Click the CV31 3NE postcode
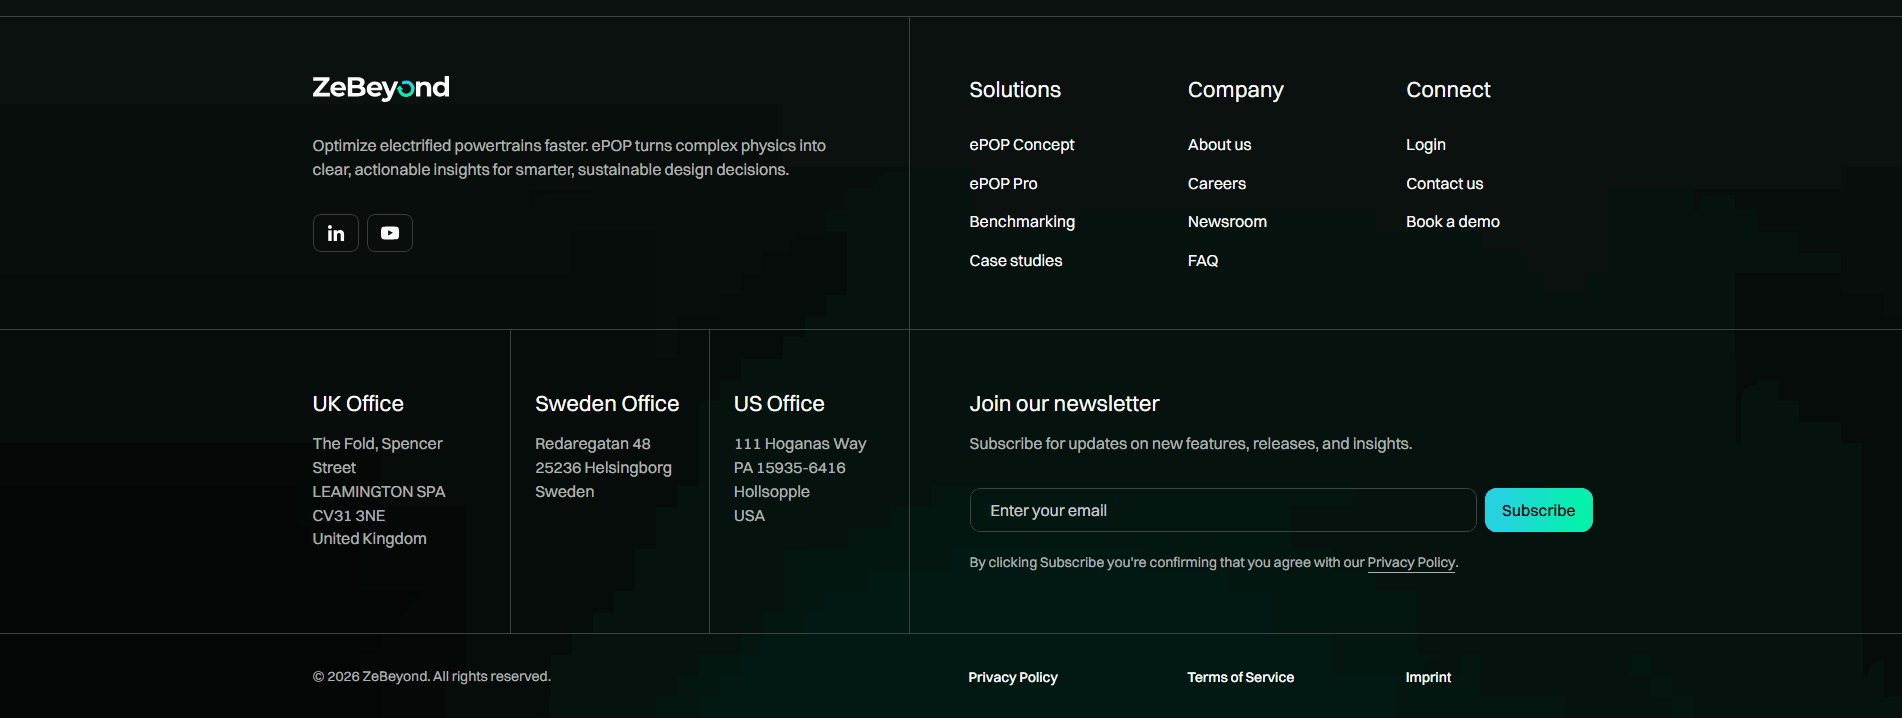1902x718 pixels. (348, 516)
